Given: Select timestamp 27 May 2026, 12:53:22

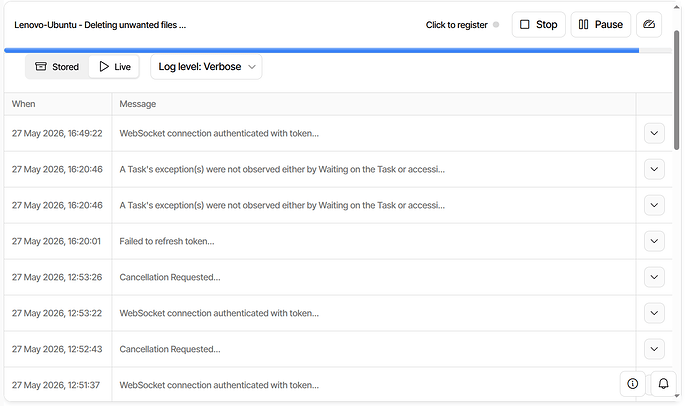Looking at the screenshot, I should (57, 313).
